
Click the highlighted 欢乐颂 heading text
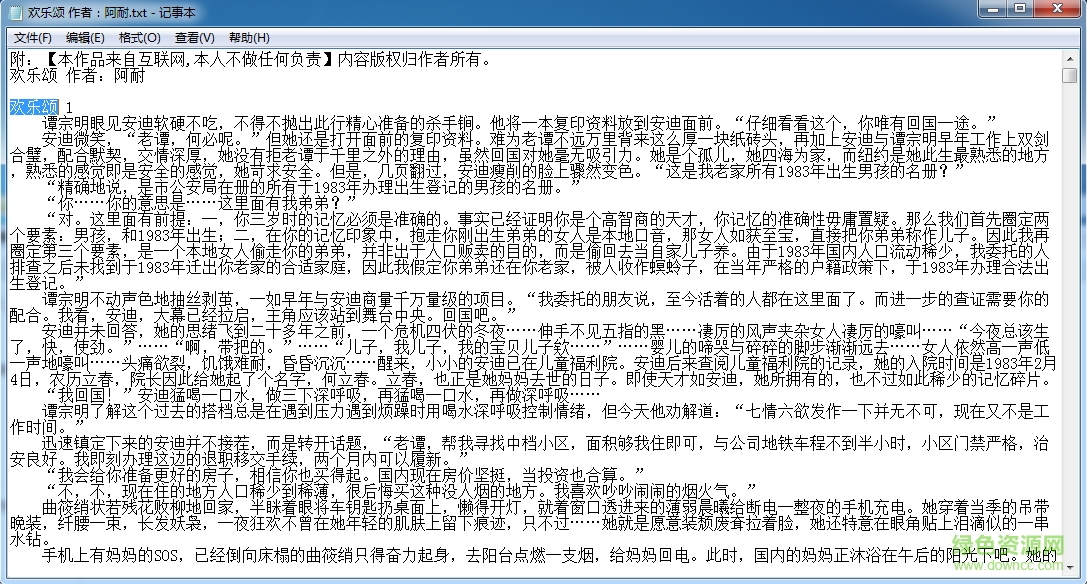34,107
